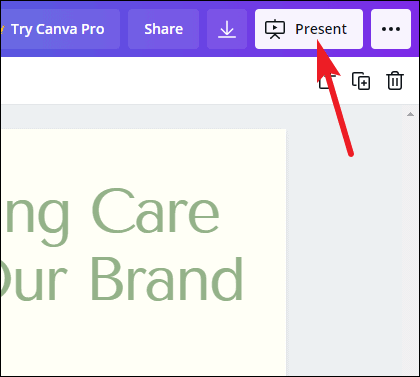Select the word Brand on the slide
Viewport: 420px width, 377px height.
coord(167,279)
